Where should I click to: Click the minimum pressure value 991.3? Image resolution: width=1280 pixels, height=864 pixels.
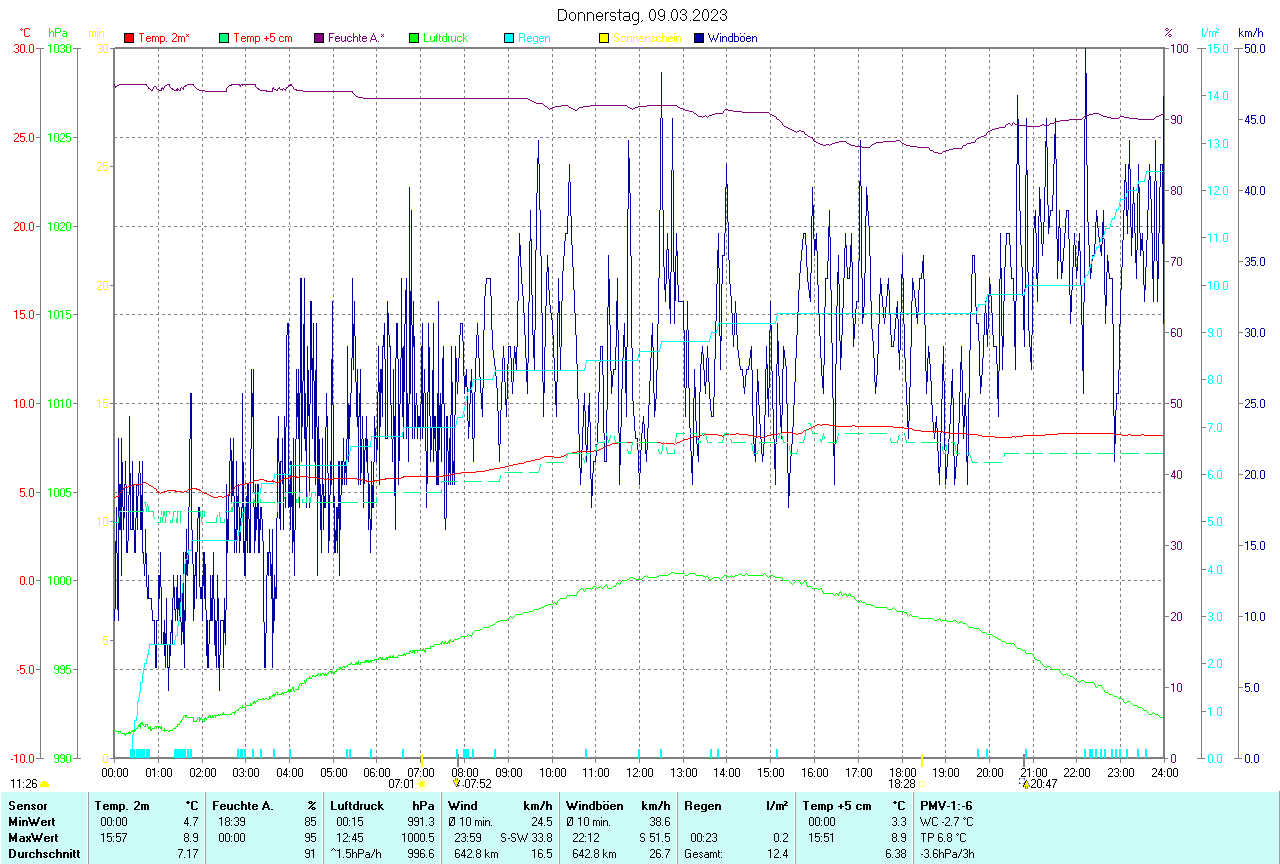tap(420, 821)
